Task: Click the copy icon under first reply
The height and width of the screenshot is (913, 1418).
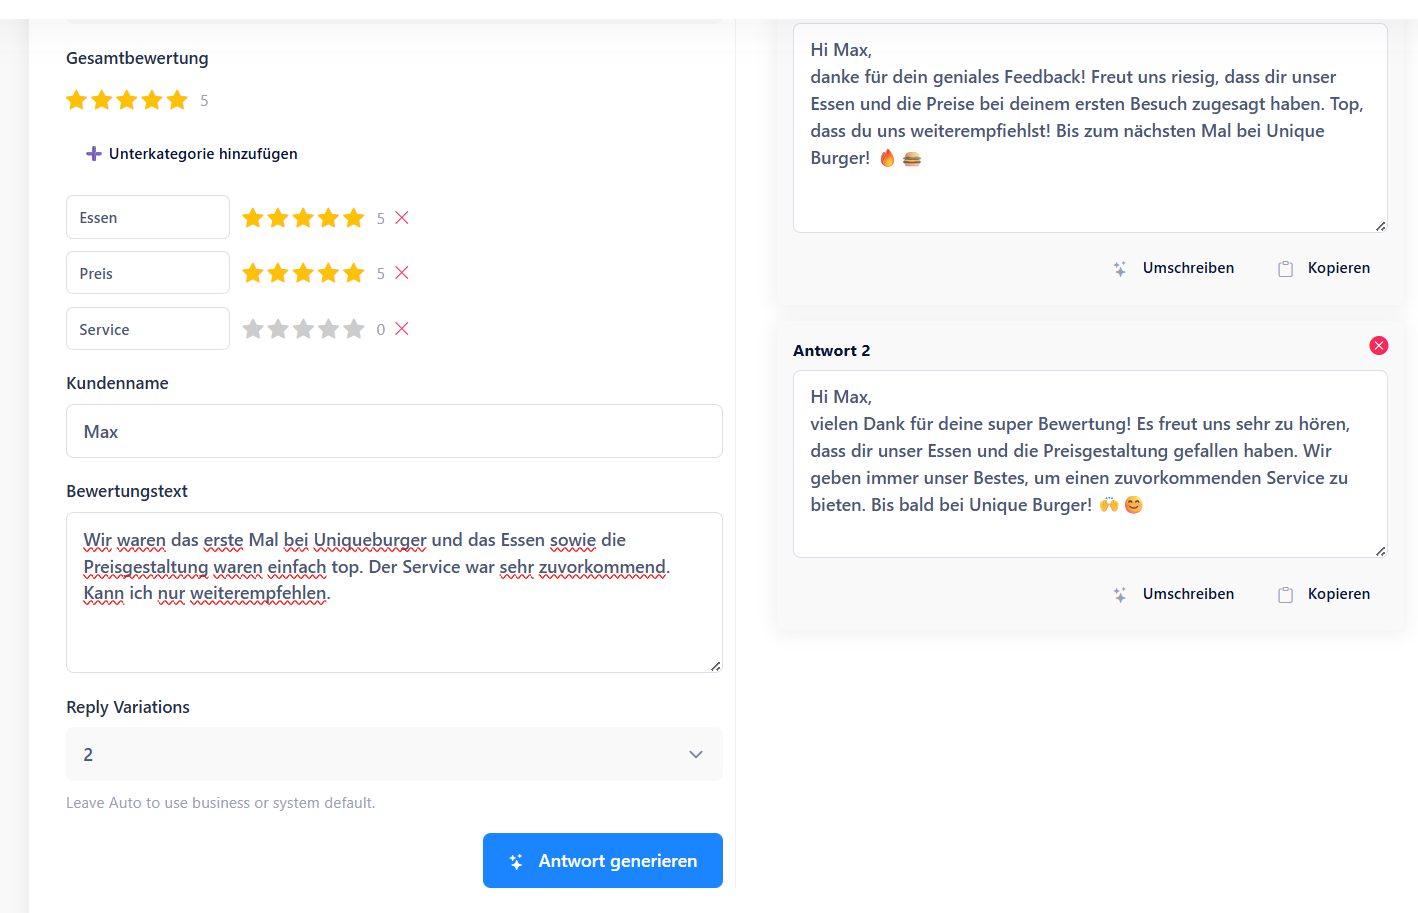Action: [1286, 269]
